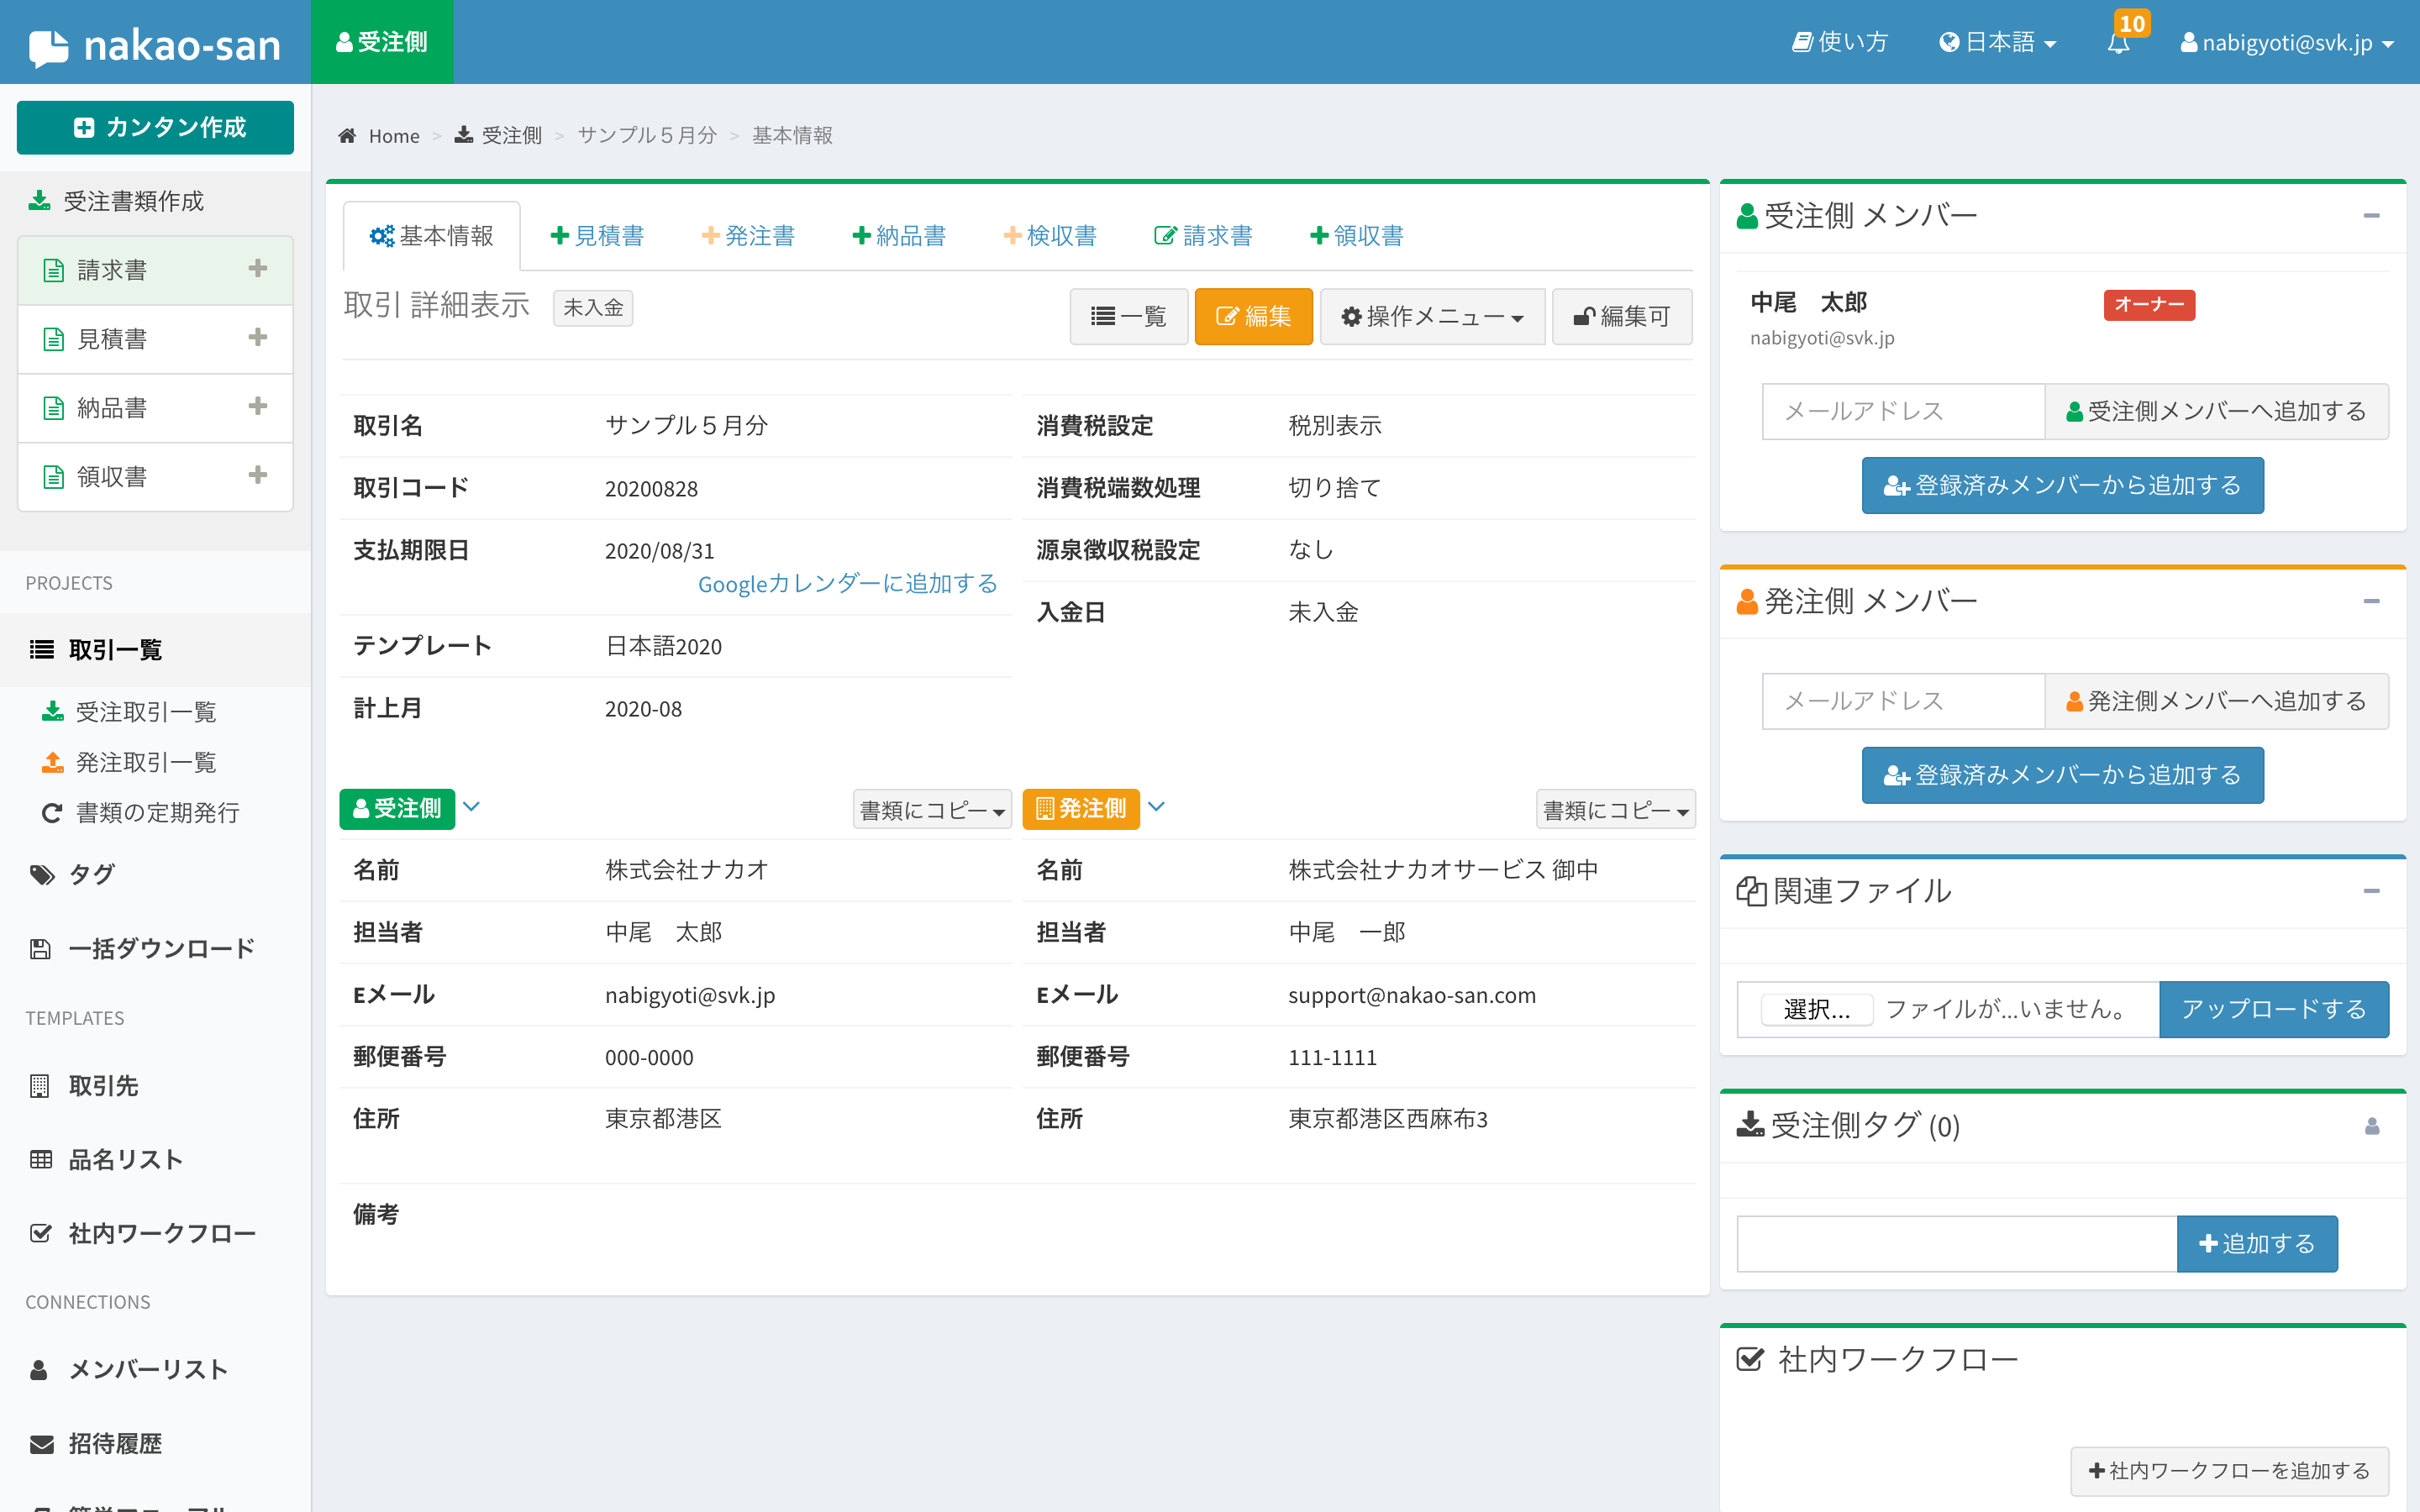
Task: Click the 取引一覧 list icon
Action: [x=42, y=650]
